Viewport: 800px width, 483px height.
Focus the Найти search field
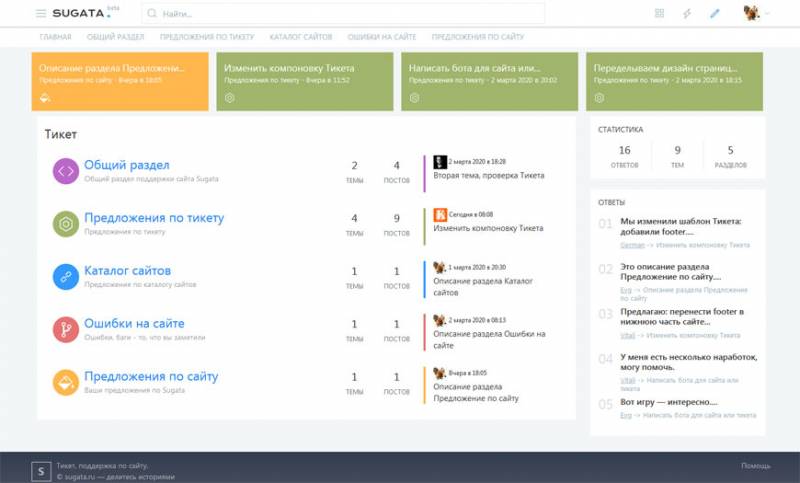coord(343,13)
